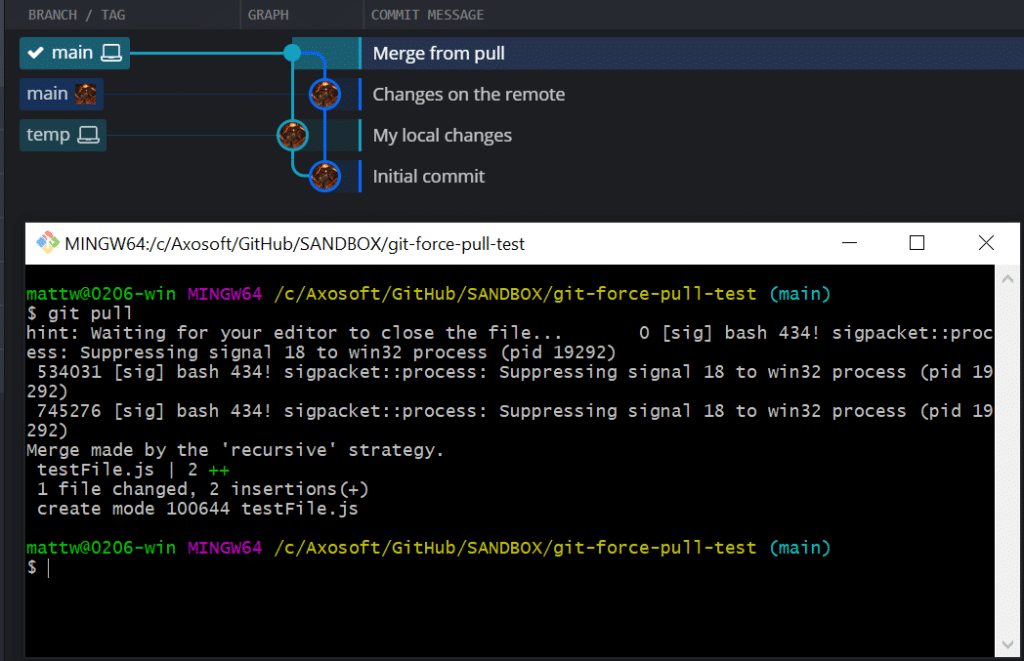The height and width of the screenshot is (661, 1024).
Task: Click the terminal scrollbar down arrow
Action: [x=1005, y=646]
